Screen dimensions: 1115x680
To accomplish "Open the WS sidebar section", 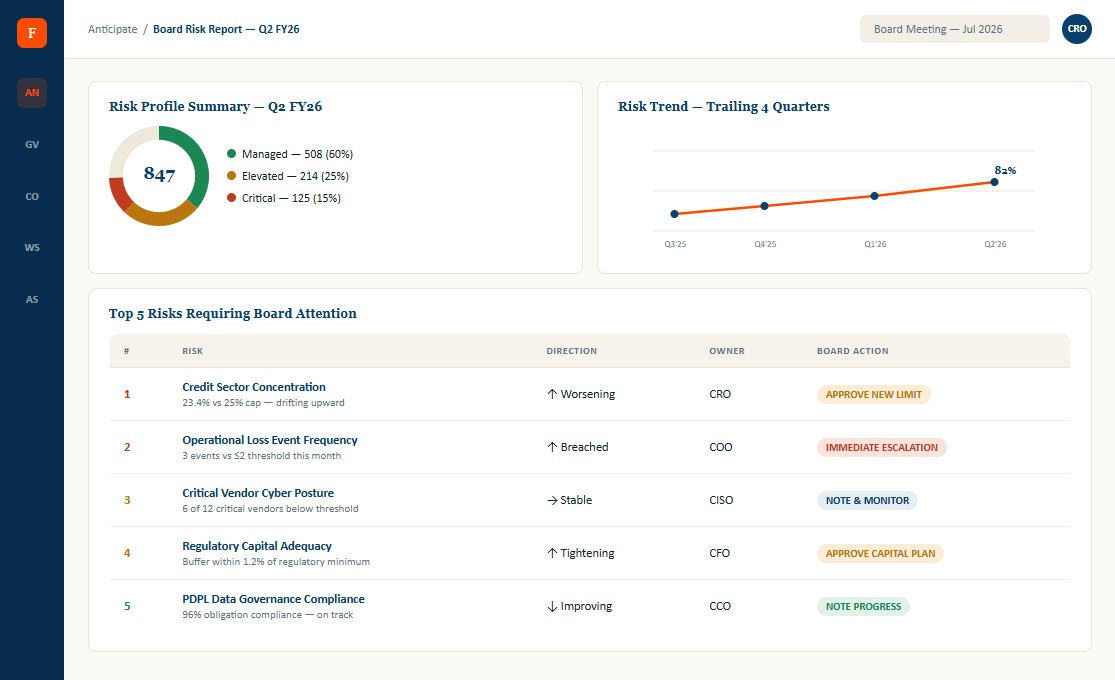I will 32,248.
